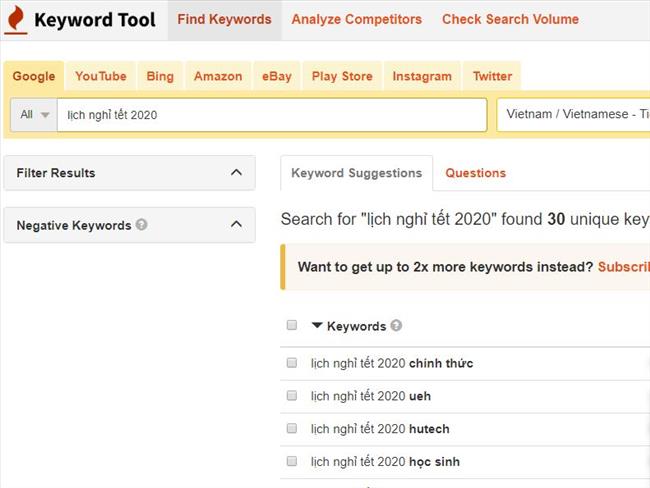Switch to the eBay tab
The height and width of the screenshot is (488, 650).
(x=276, y=76)
